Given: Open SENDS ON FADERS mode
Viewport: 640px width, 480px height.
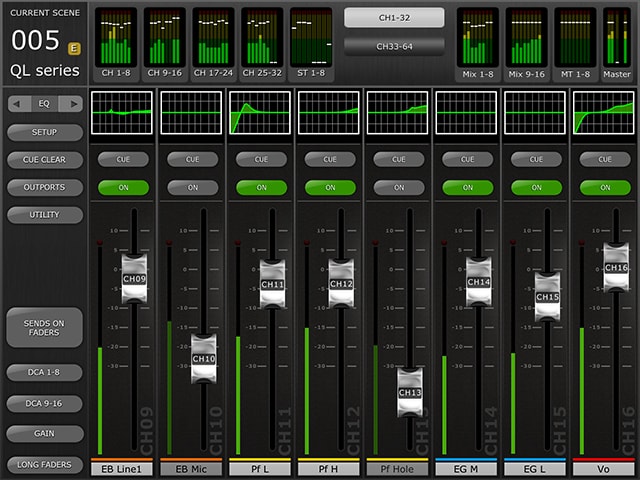Looking at the screenshot, I should pos(44,327).
